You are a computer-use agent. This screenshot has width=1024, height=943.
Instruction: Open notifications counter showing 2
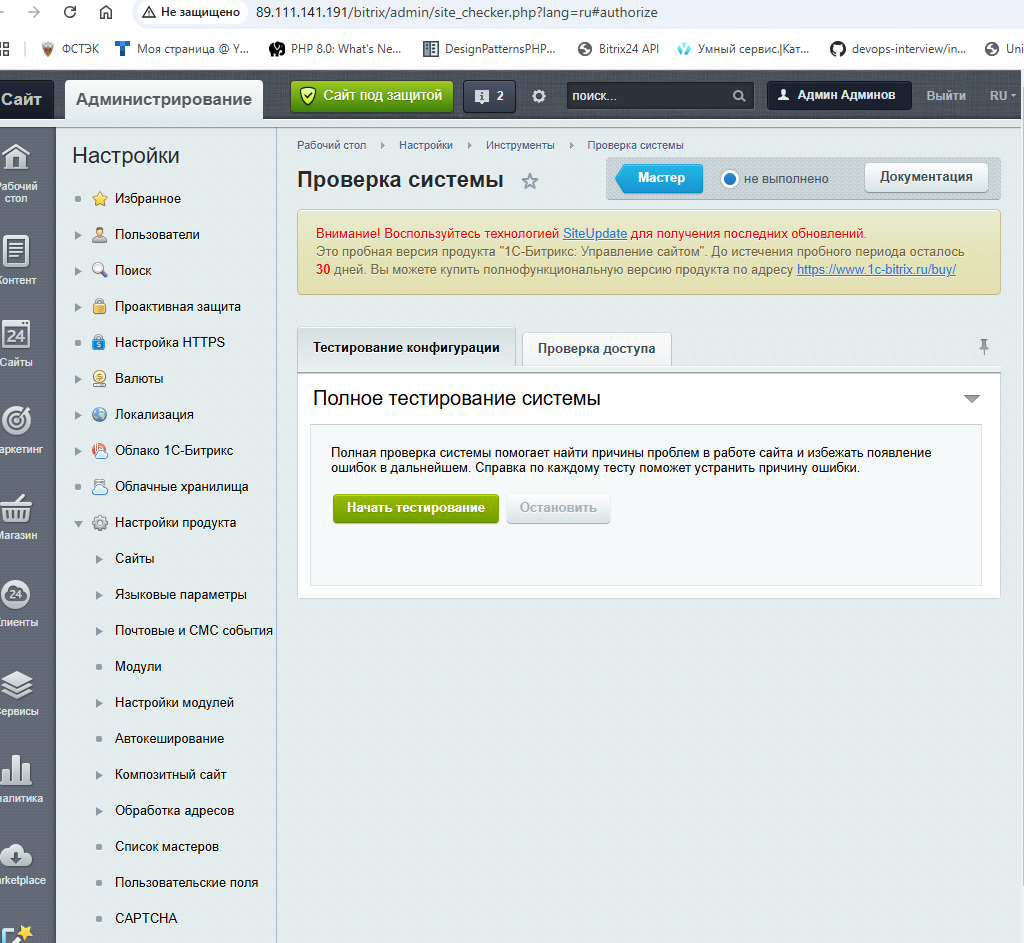coord(489,96)
